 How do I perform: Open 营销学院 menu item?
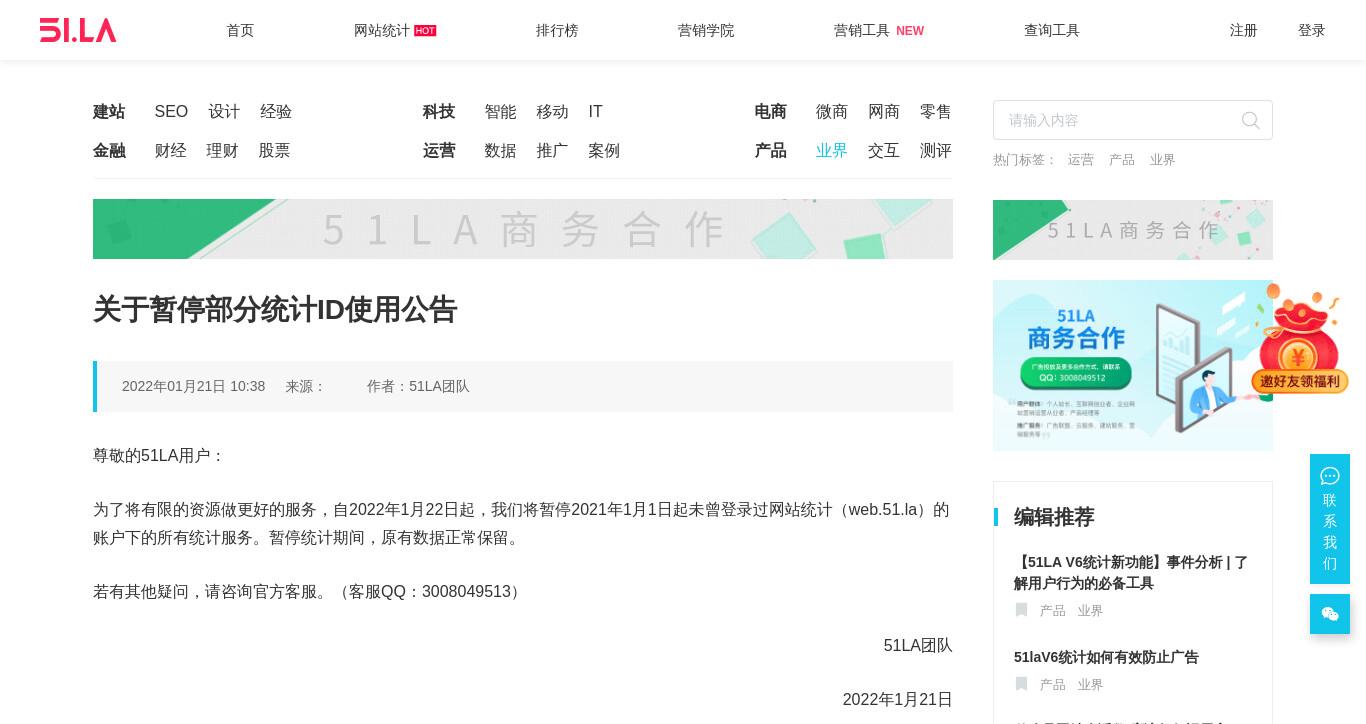coord(706,30)
